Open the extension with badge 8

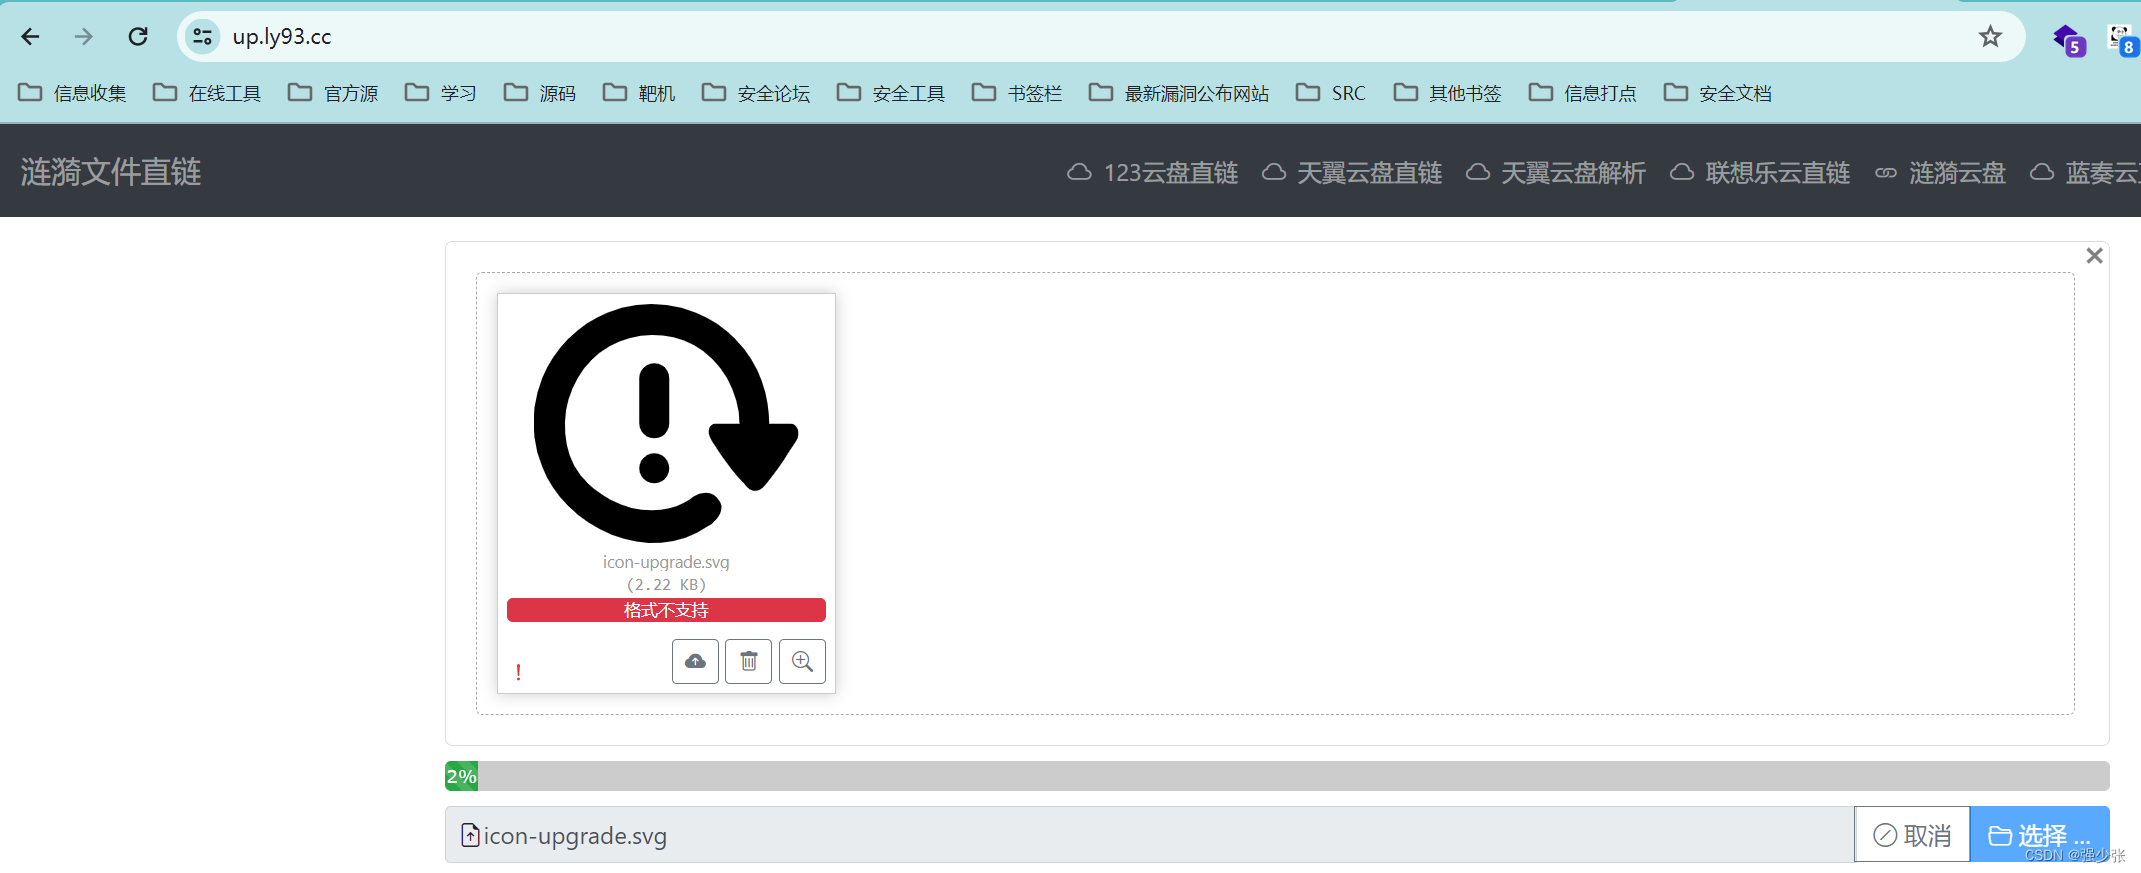coord(2123,39)
